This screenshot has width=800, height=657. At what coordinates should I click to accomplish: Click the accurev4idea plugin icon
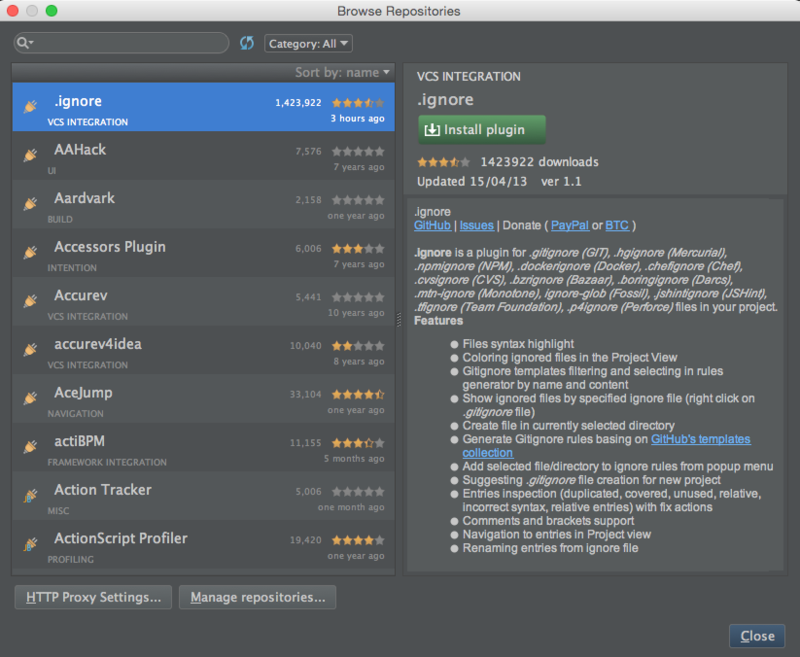point(31,349)
